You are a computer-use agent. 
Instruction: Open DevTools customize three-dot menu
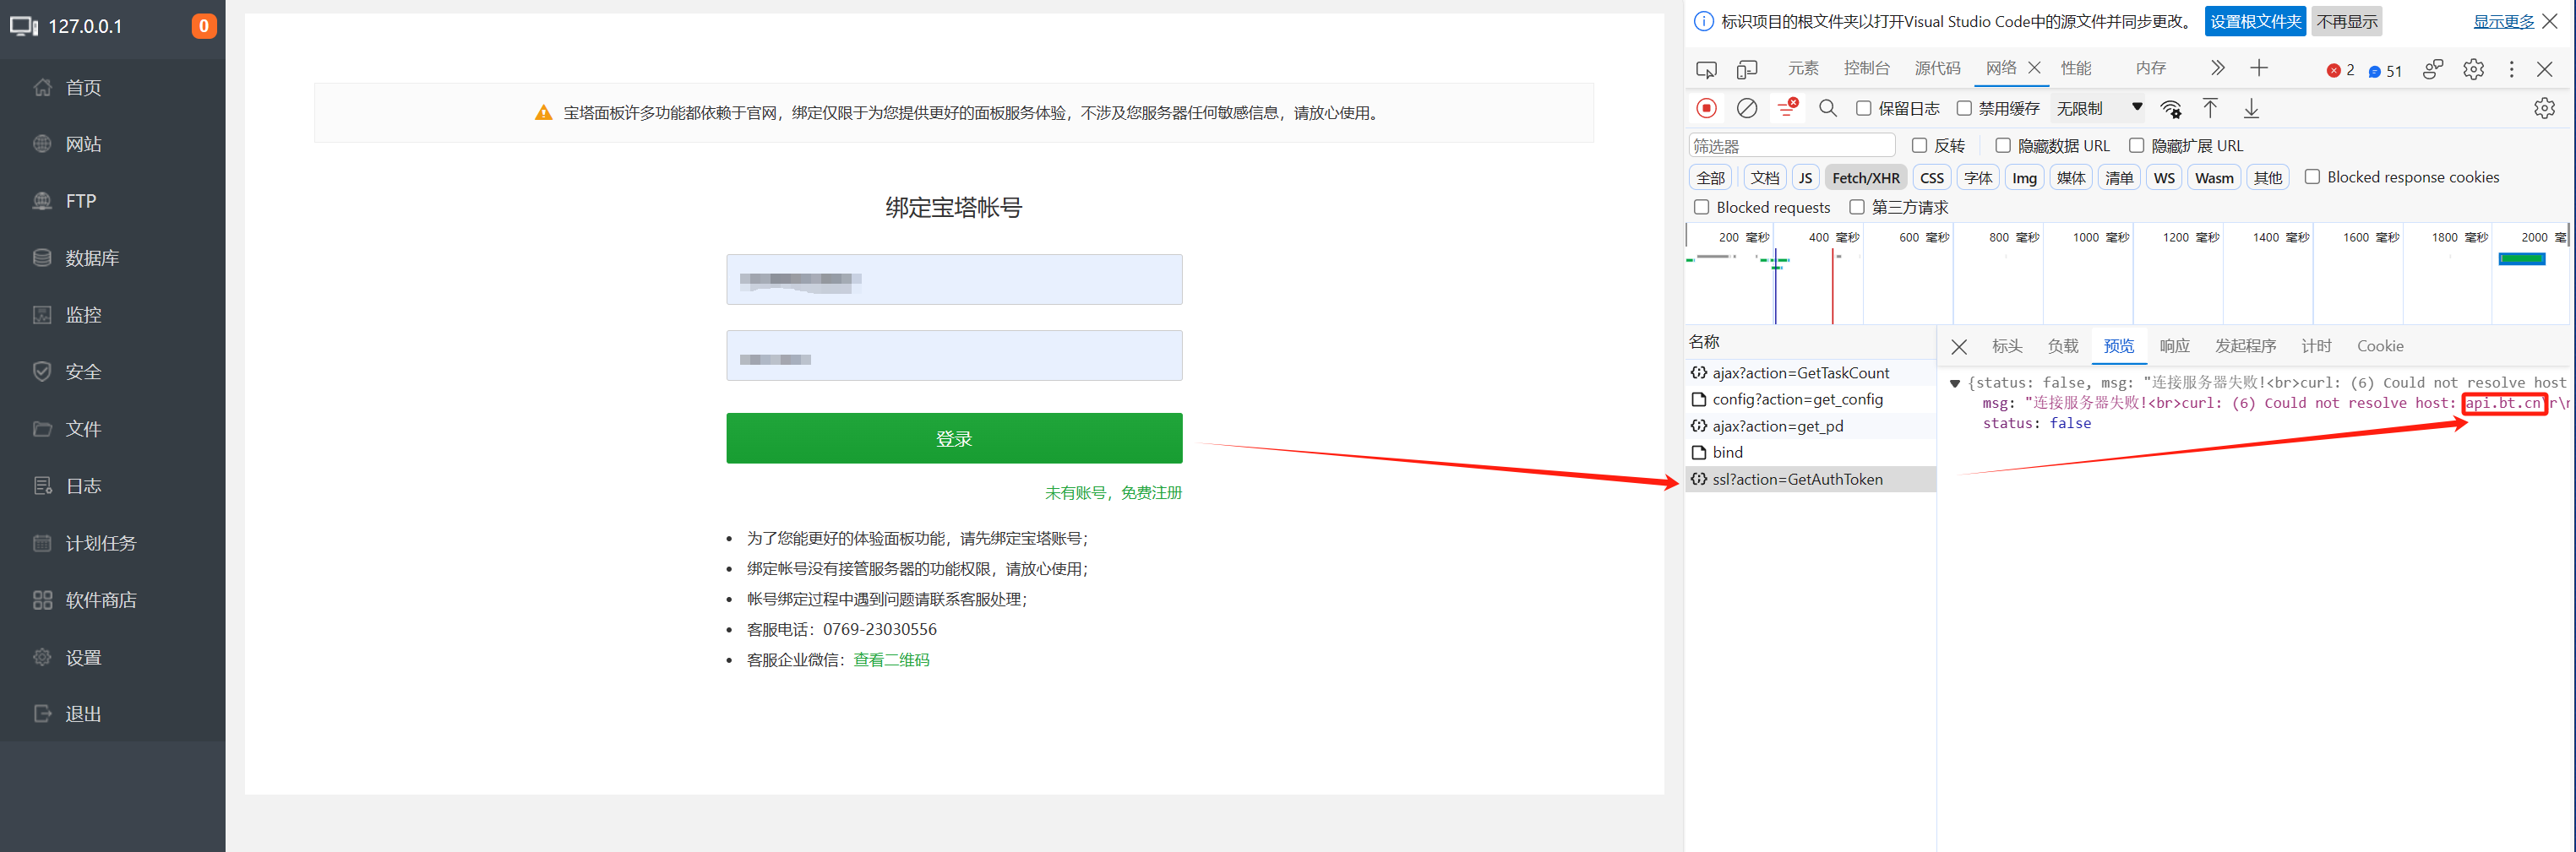tap(2511, 69)
